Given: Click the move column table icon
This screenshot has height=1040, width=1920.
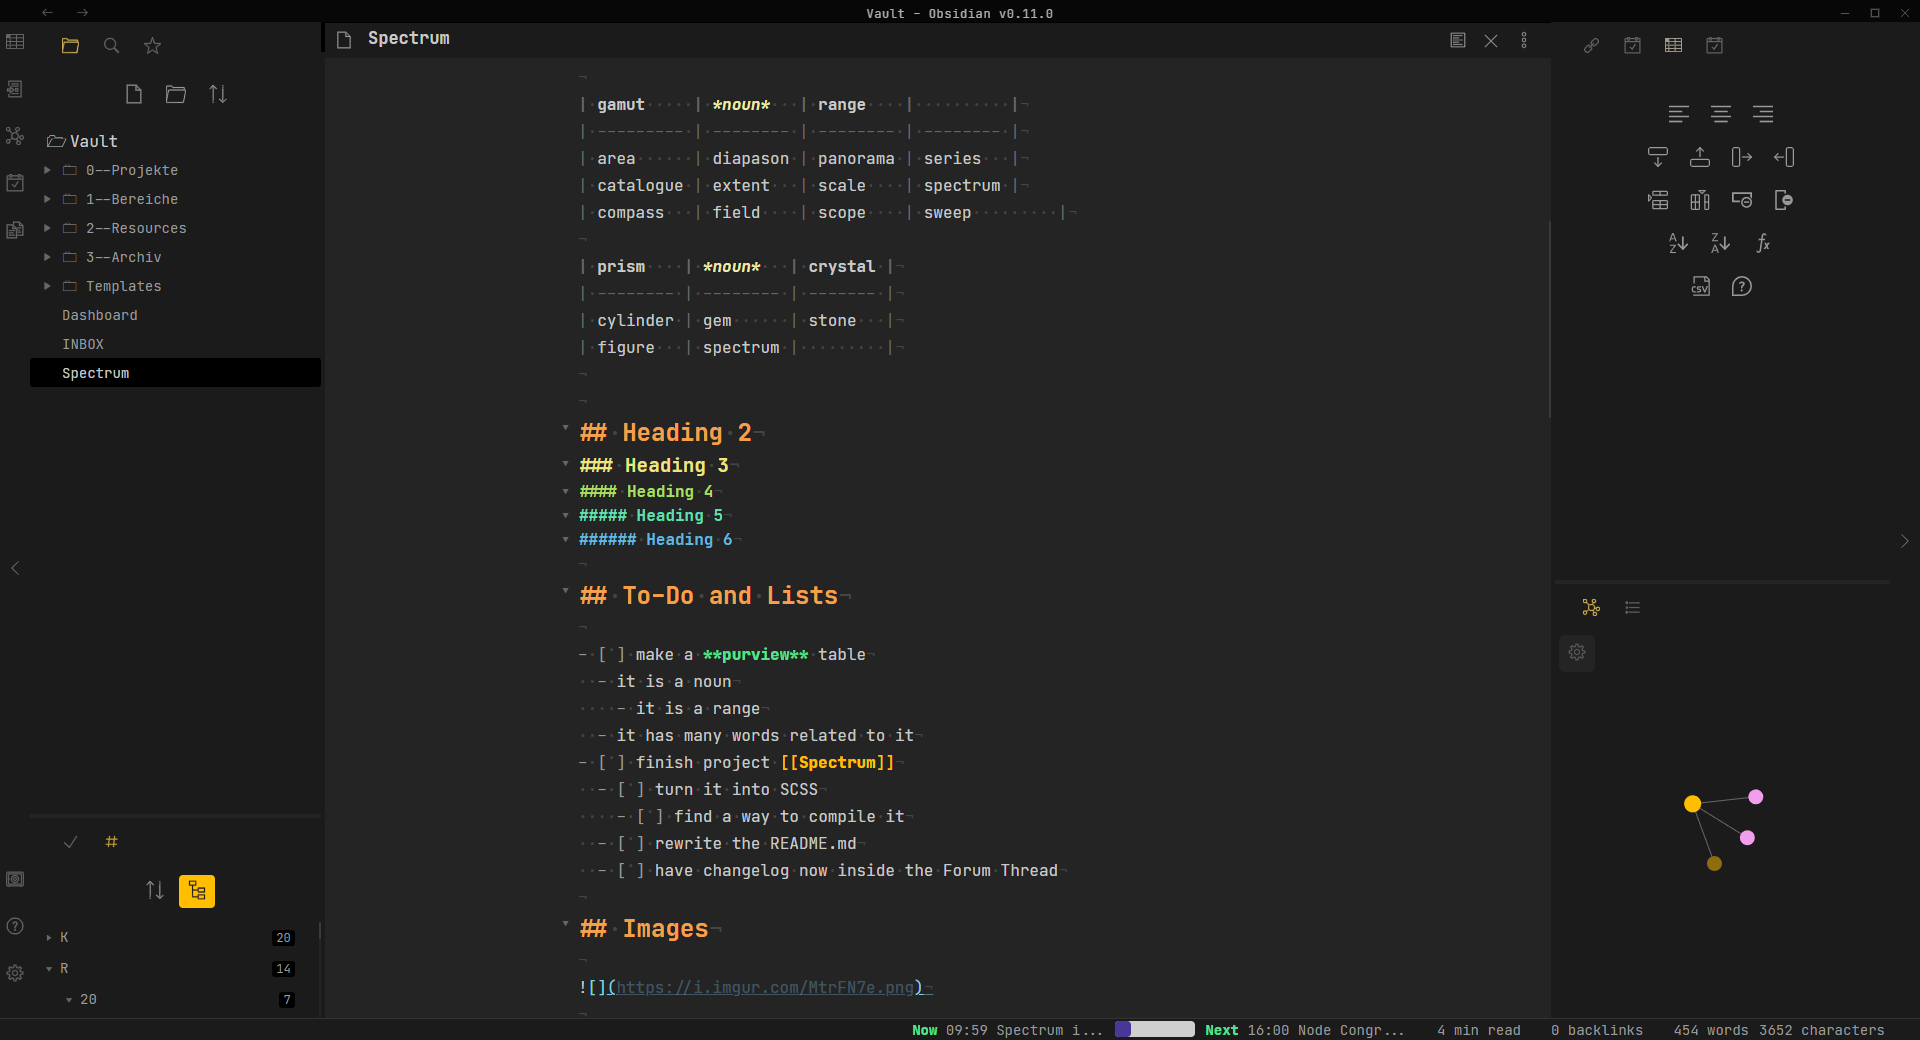Looking at the screenshot, I should coord(1699,200).
